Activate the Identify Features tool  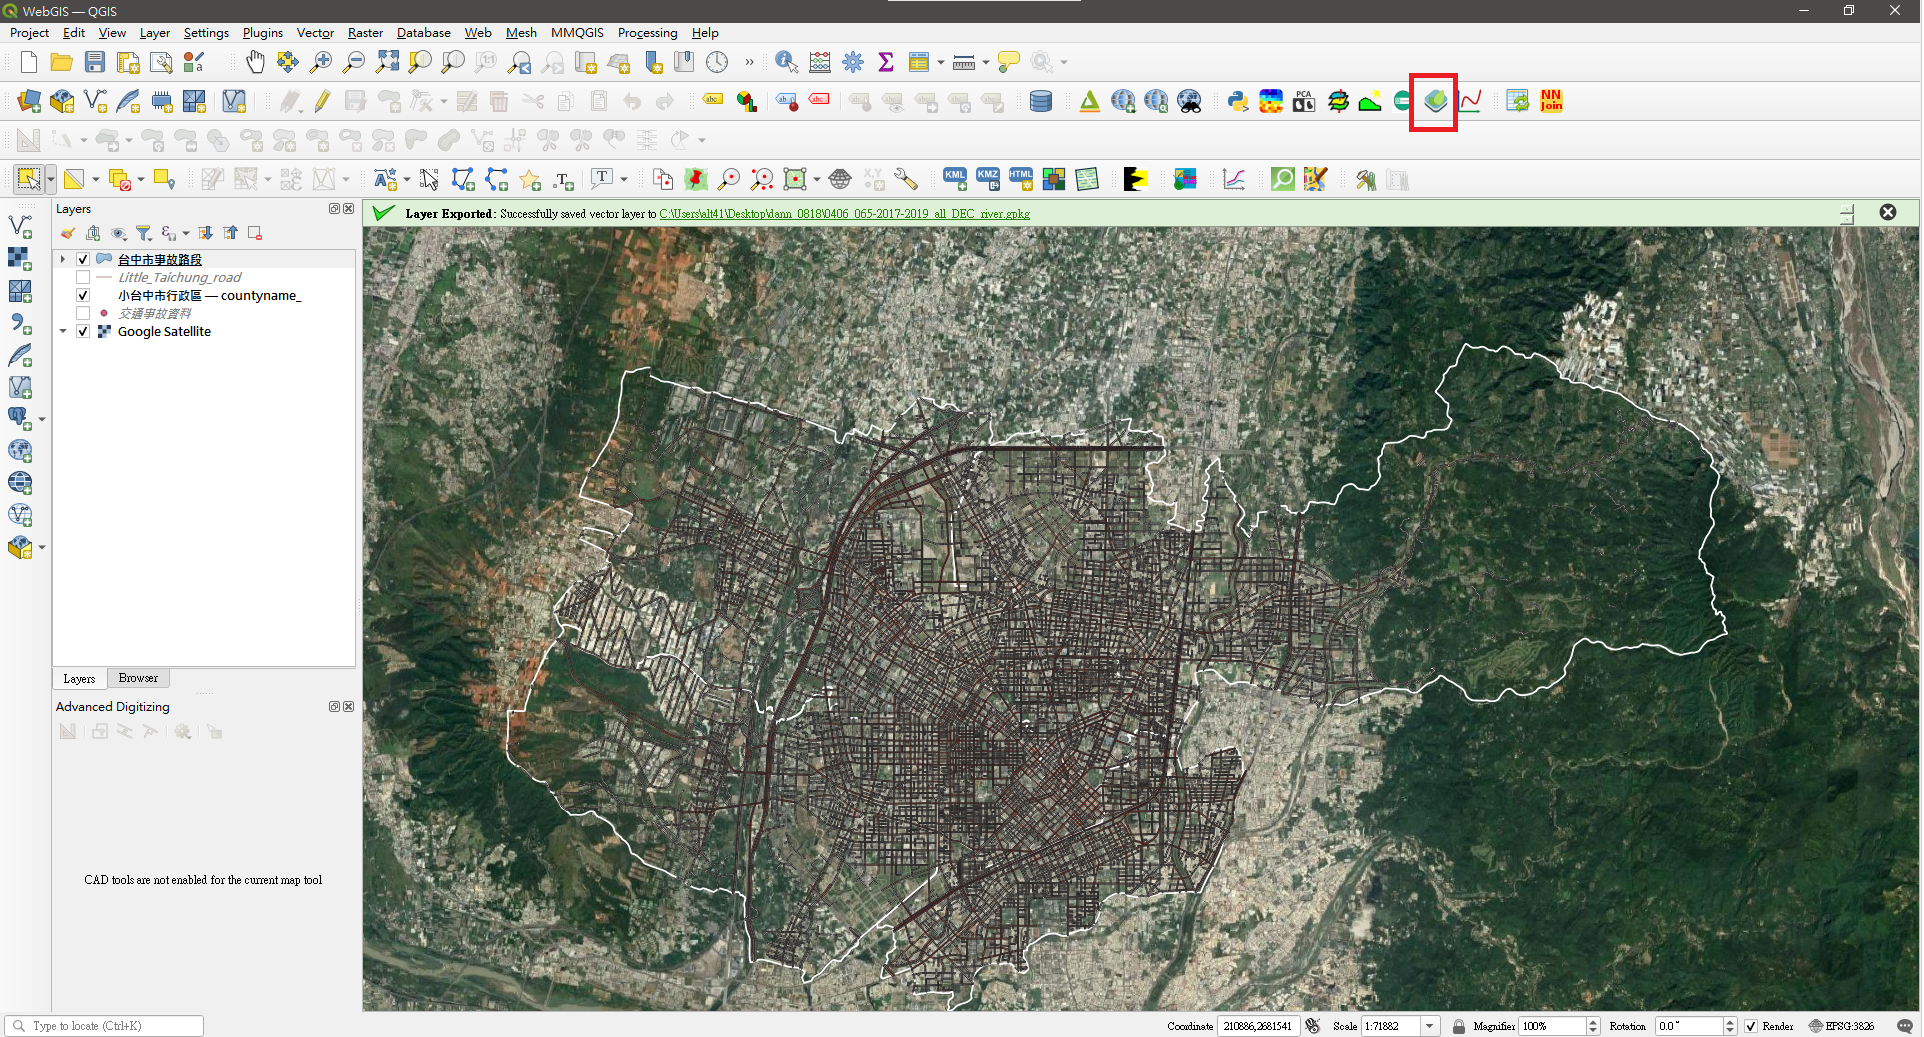(786, 62)
